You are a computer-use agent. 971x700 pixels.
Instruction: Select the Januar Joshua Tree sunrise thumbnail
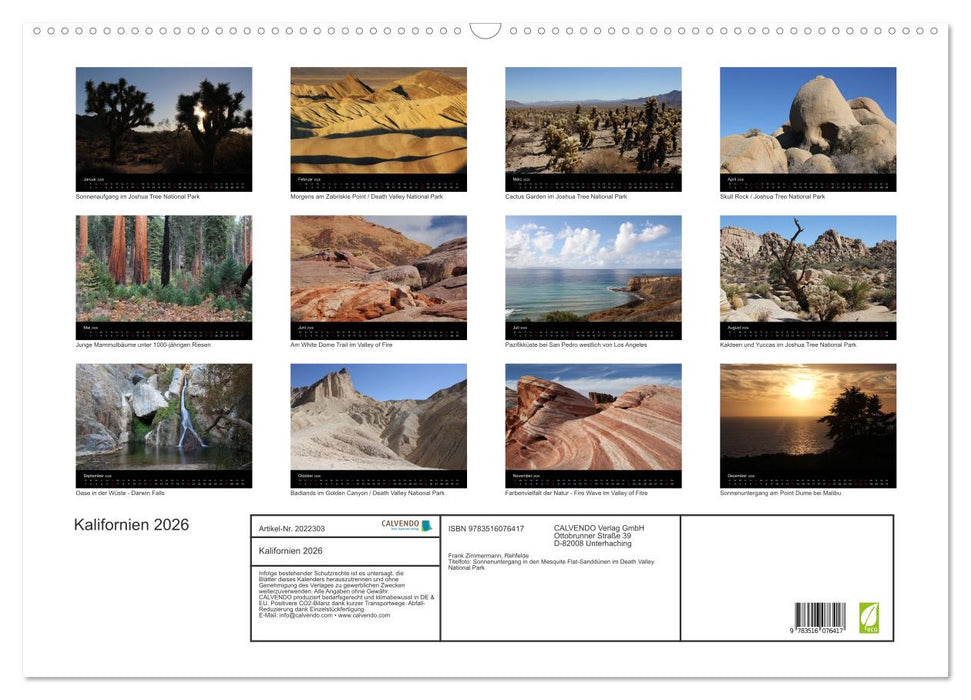163,125
